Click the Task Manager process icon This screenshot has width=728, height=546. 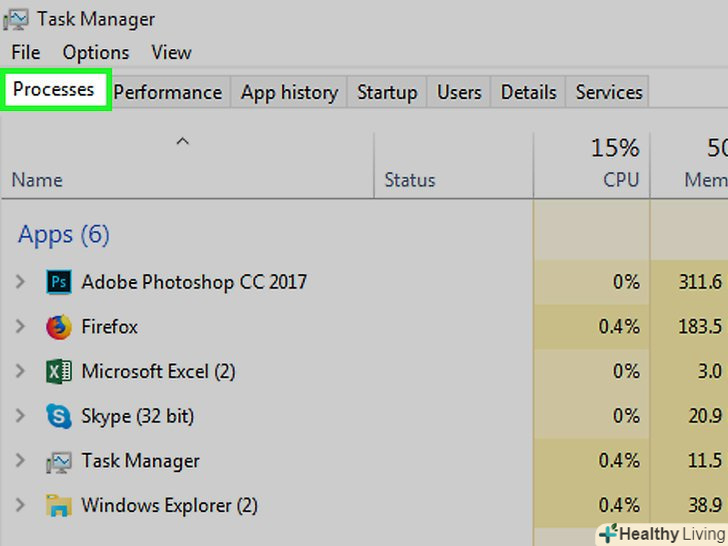[59, 461]
